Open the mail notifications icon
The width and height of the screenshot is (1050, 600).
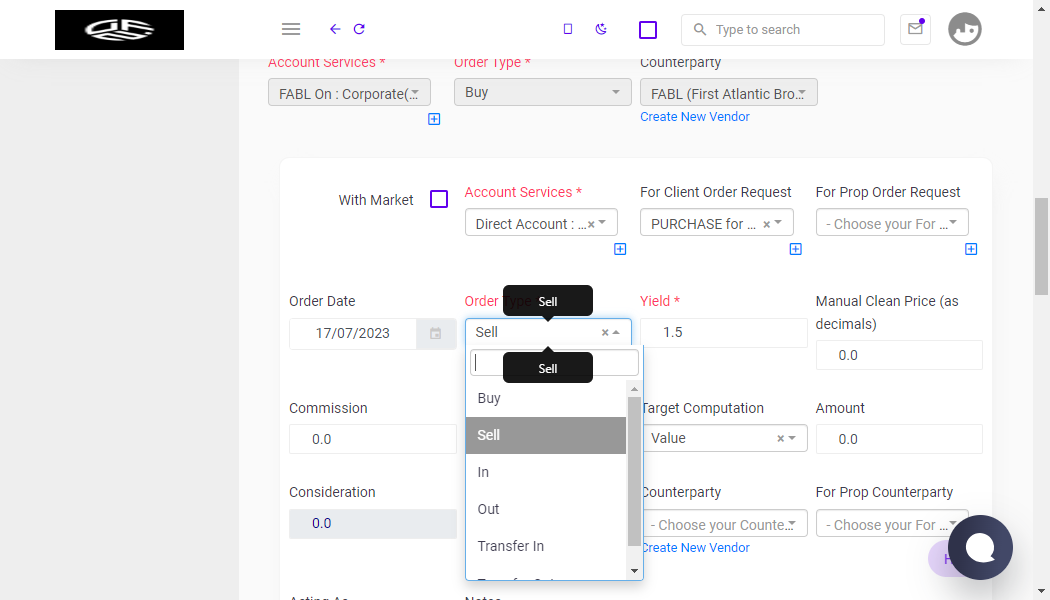pos(915,29)
